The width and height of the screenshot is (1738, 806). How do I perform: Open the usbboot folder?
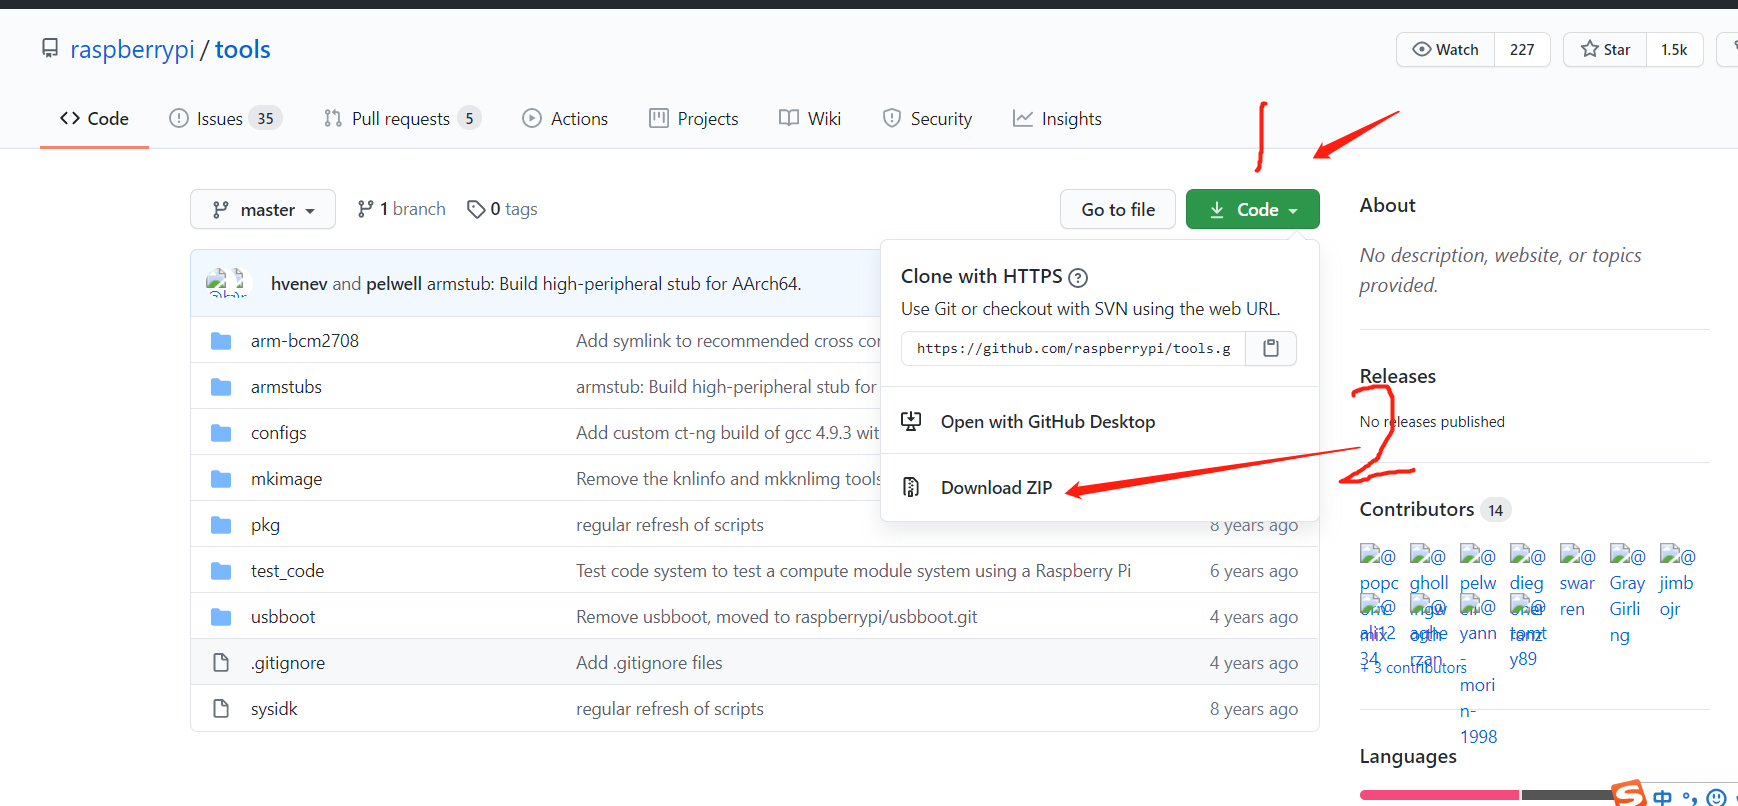pyautogui.click(x=283, y=617)
